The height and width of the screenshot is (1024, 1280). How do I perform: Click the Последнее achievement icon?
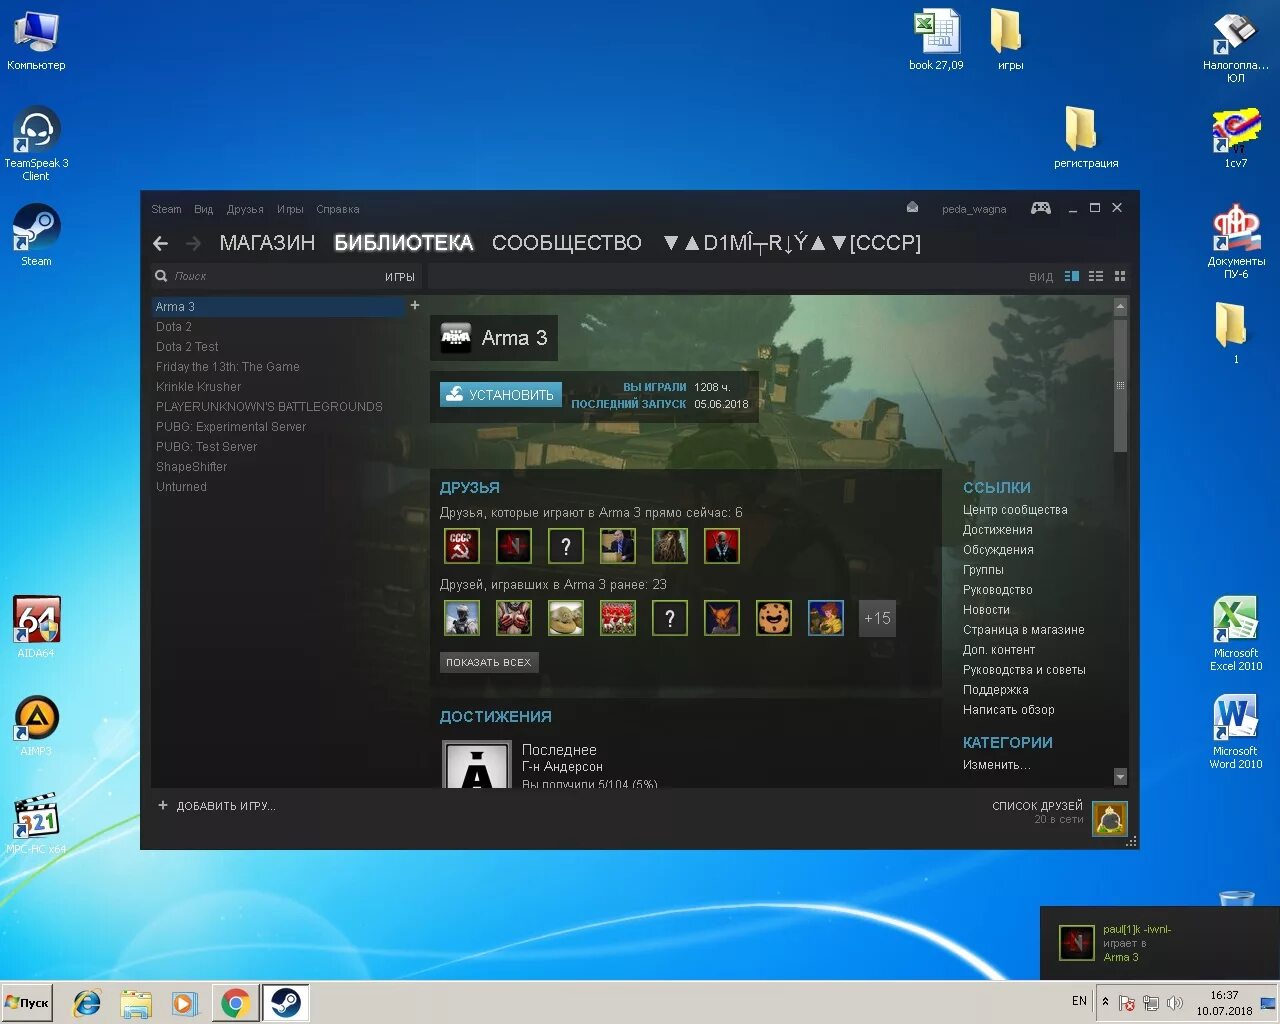(477, 765)
